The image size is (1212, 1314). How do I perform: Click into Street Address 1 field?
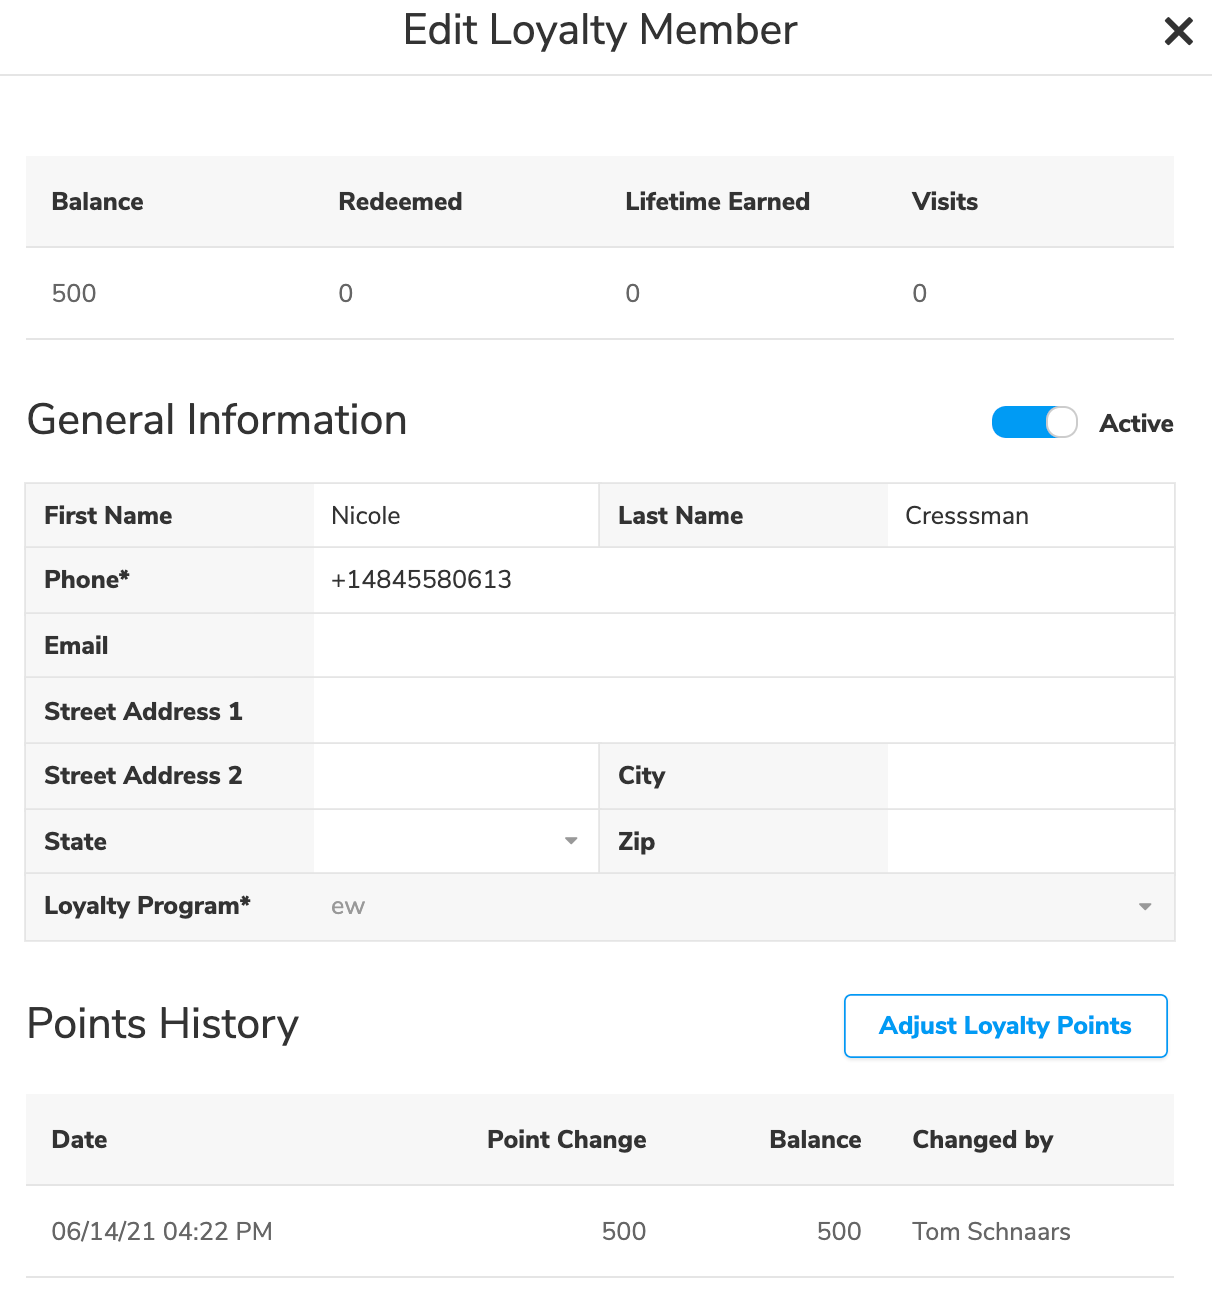pyautogui.click(x=742, y=711)
